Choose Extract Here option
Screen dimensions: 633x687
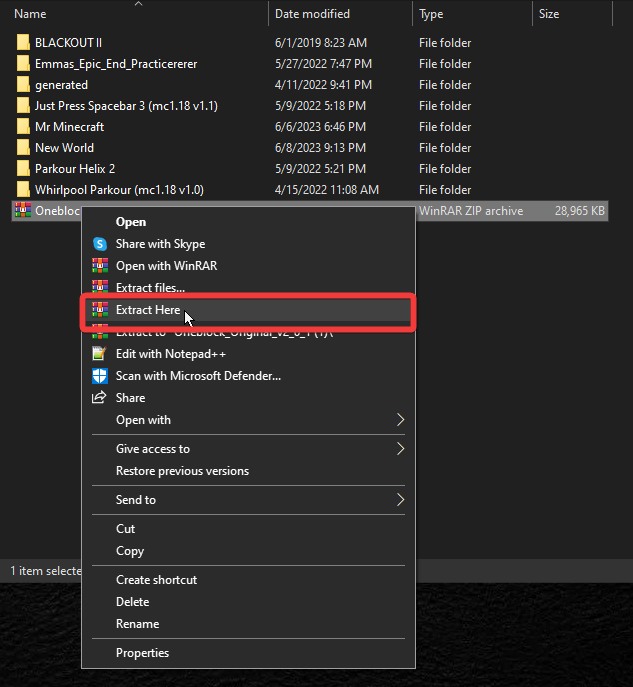148,310
